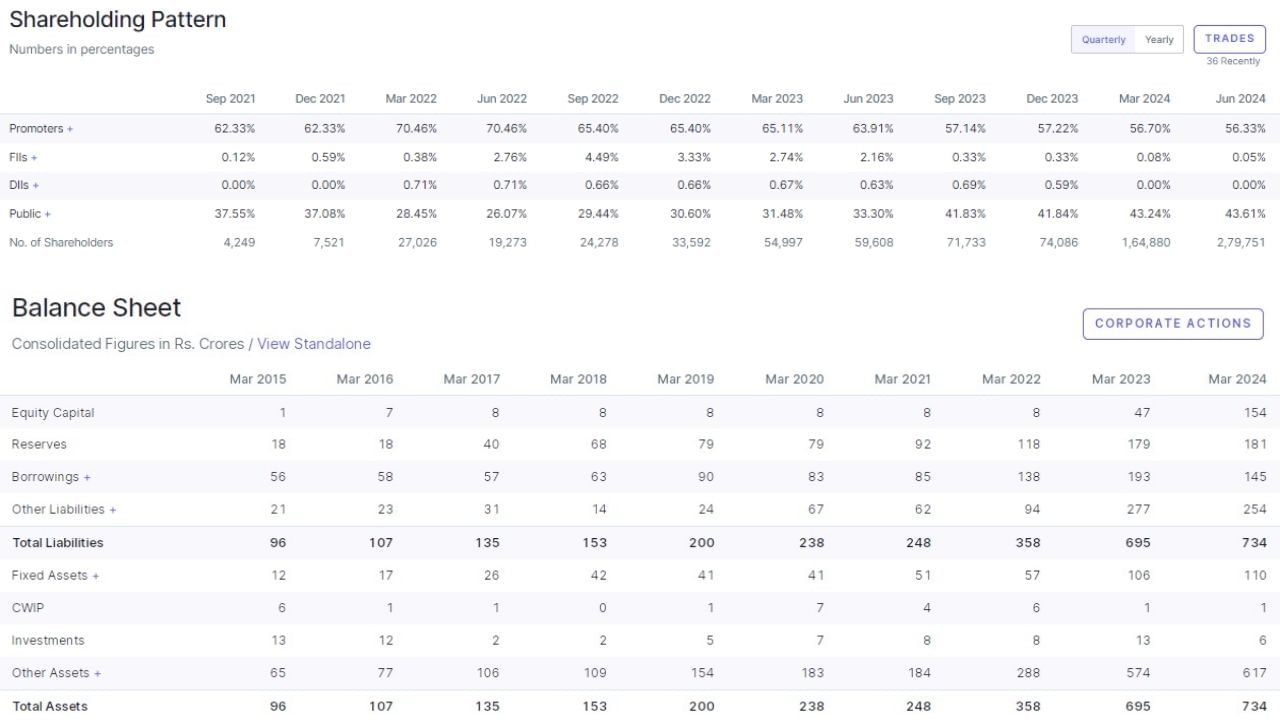
Task: Expand the Other Liabilities row
Action: (x=64, y=510)
